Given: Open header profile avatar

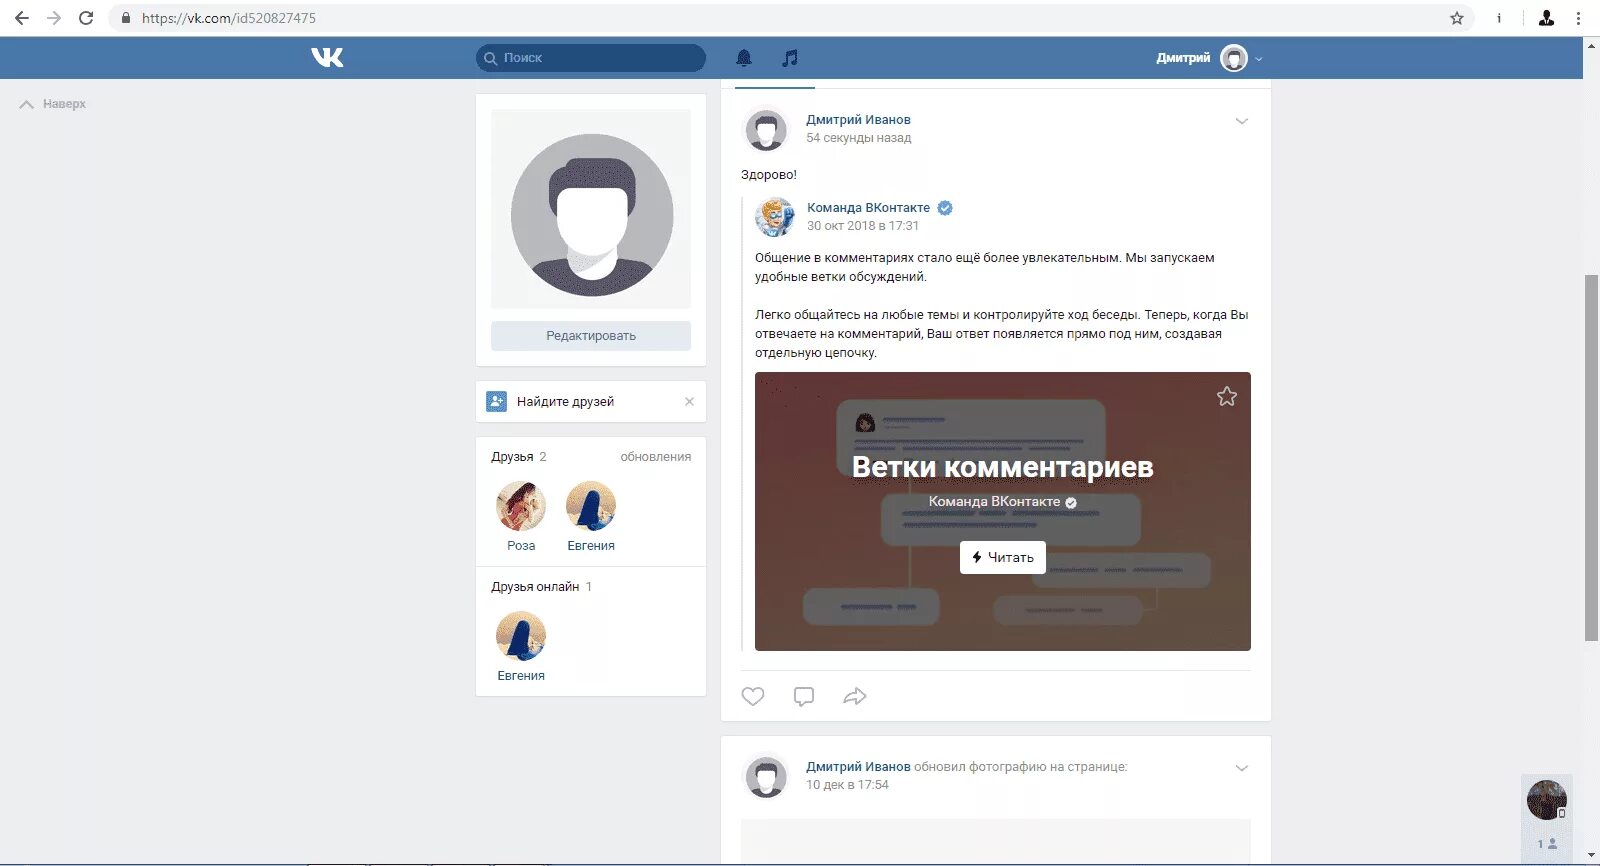Looking at the screenshot, I should coord(1234,58).
